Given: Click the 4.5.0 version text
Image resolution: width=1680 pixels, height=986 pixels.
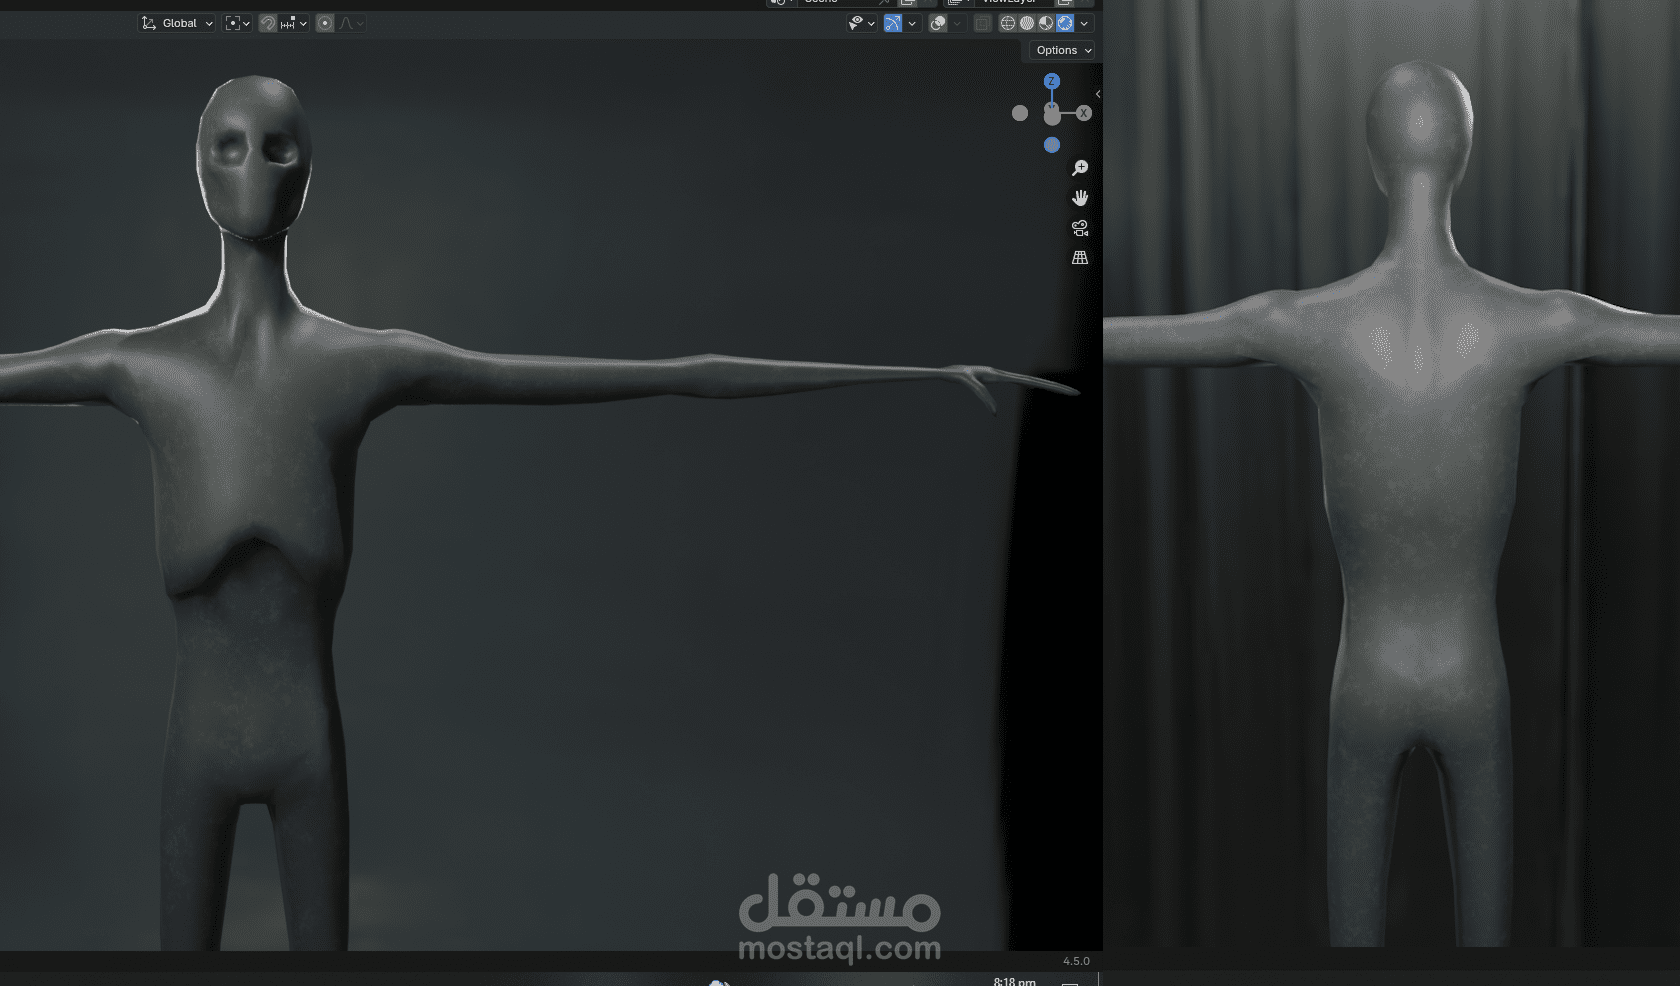Looking at the screenshot, I should click(x=1076, y=961).
